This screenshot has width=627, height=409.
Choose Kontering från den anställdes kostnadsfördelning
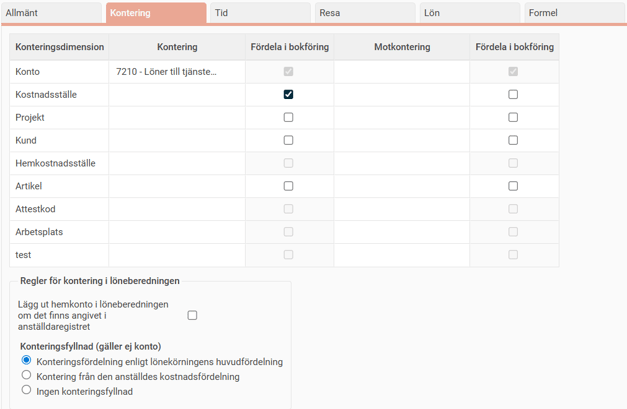(27, 376)
